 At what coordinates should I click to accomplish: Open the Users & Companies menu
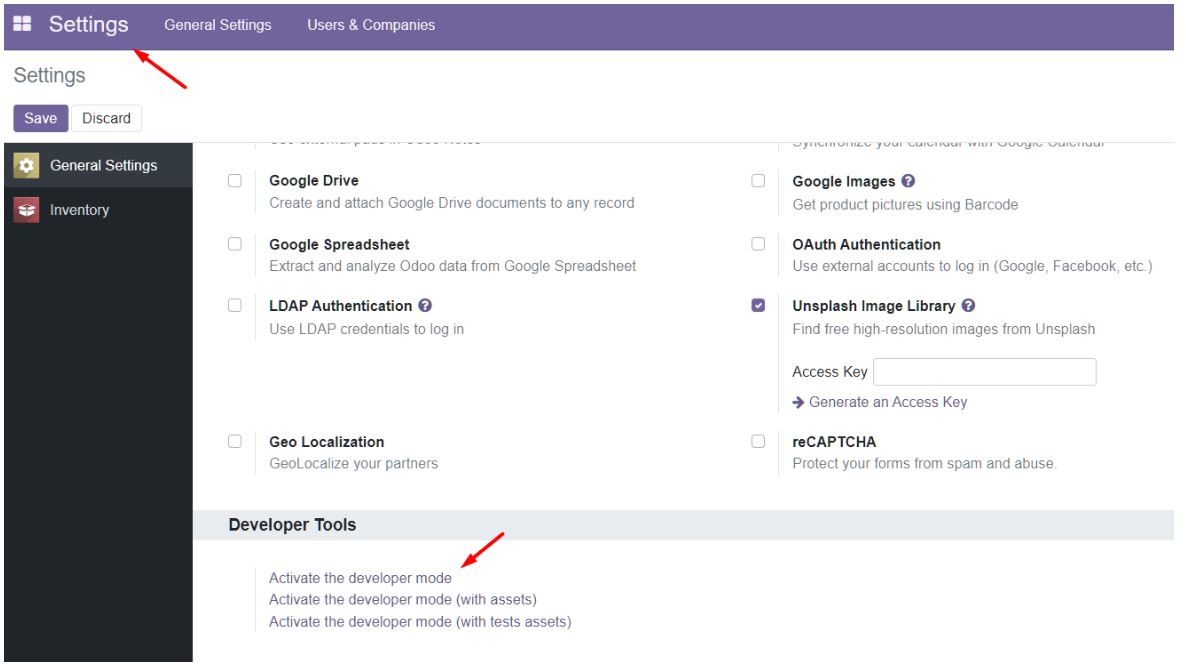[371, 25]
